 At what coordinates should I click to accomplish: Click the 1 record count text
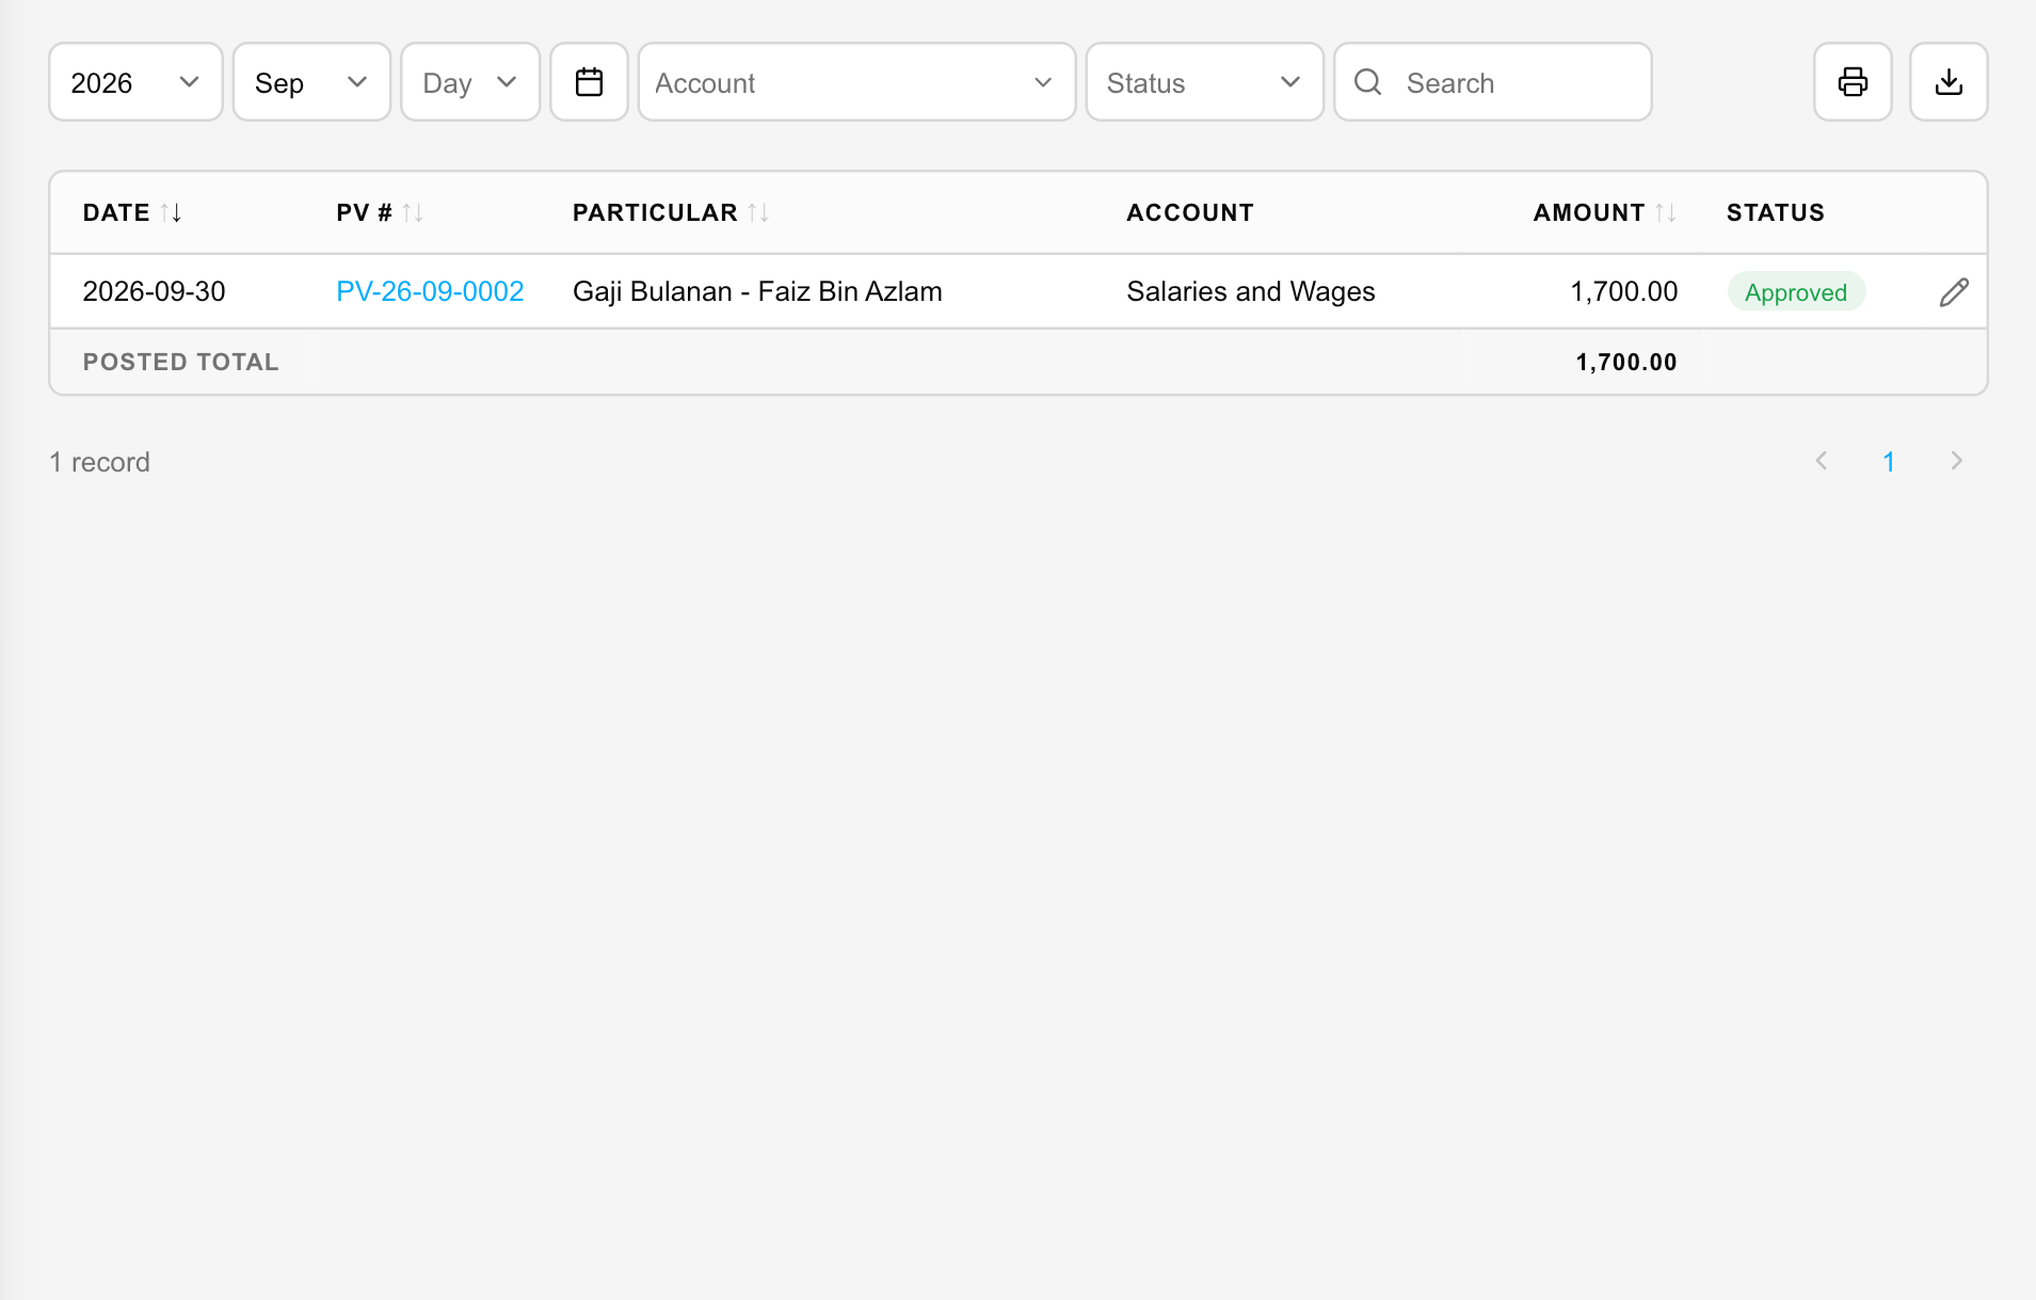[x=99, y=462]
